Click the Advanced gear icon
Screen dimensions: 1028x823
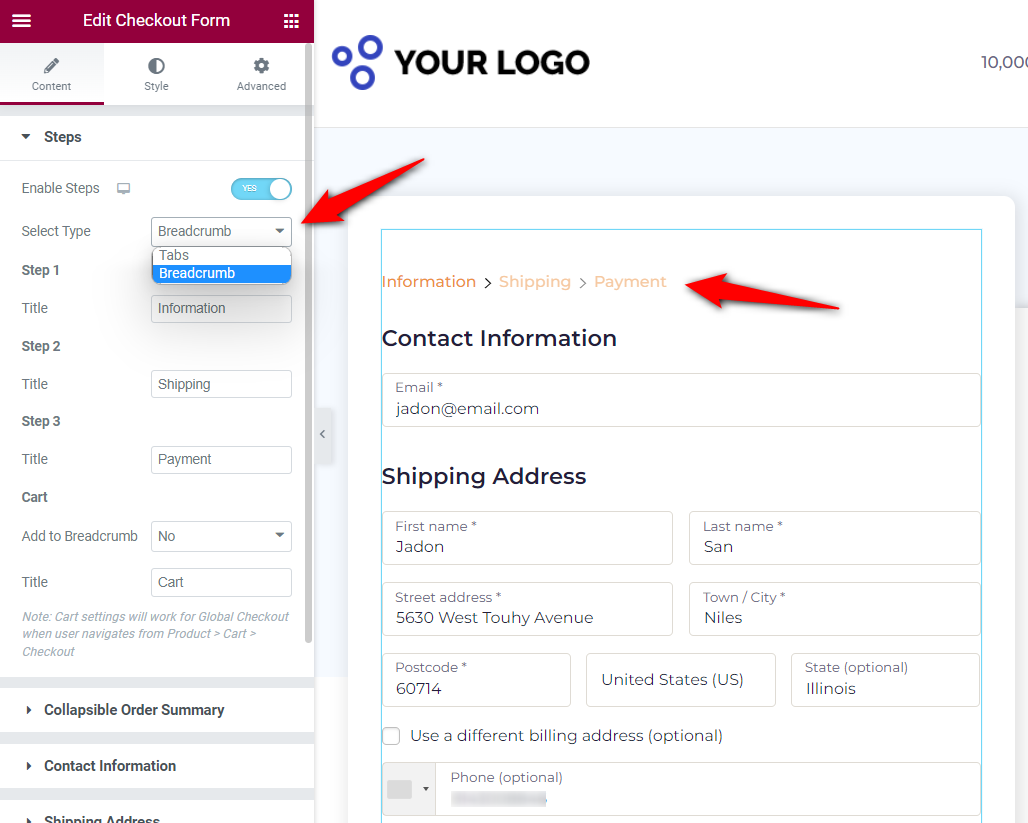click(x=261, y=66)
